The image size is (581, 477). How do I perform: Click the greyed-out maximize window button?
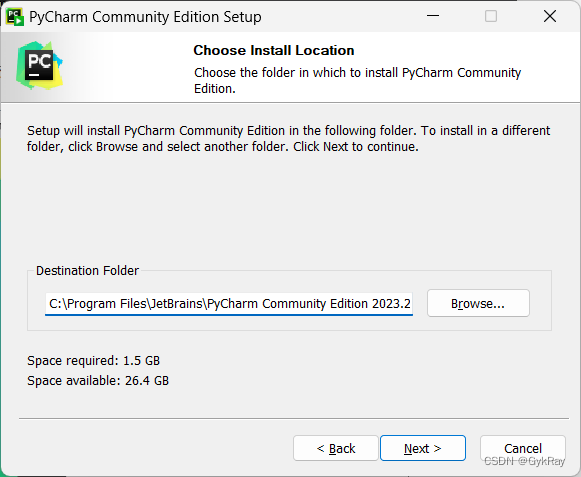click(491, 16)
